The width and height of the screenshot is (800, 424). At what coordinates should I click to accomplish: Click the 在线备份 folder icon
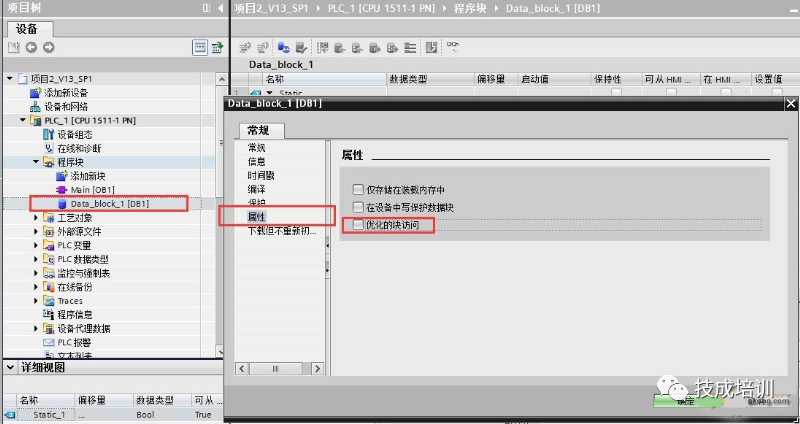(48, 287)
